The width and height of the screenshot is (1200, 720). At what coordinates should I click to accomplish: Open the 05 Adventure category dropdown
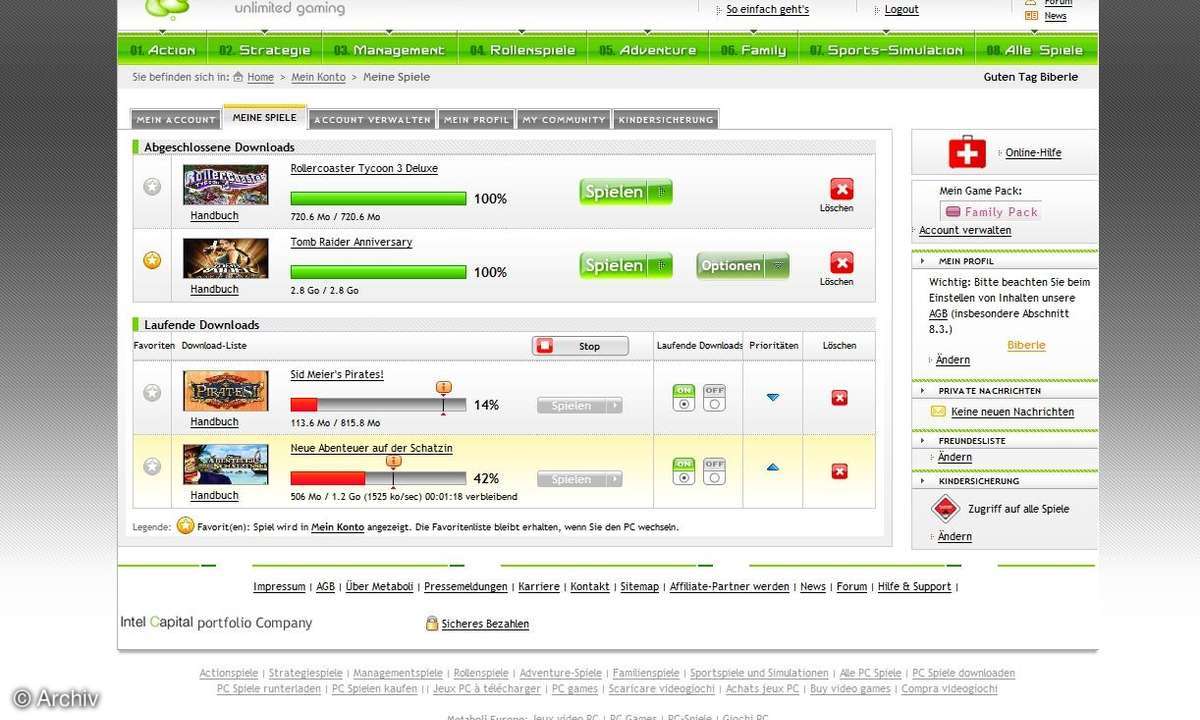coord(648,49)
